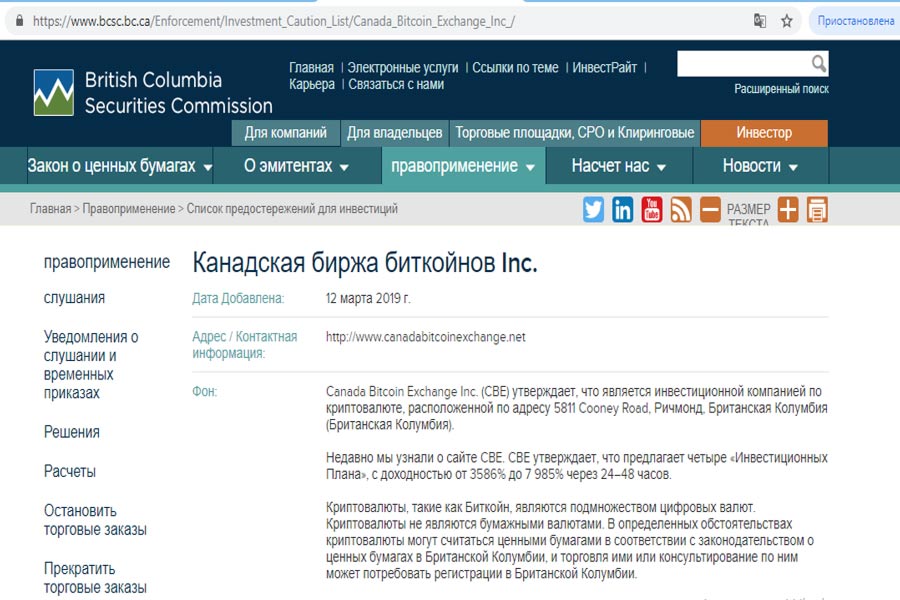Open the BCSC Twitter page icon
Image resolution: width=900 pixels, height=600 pixels.
point(593,209)
